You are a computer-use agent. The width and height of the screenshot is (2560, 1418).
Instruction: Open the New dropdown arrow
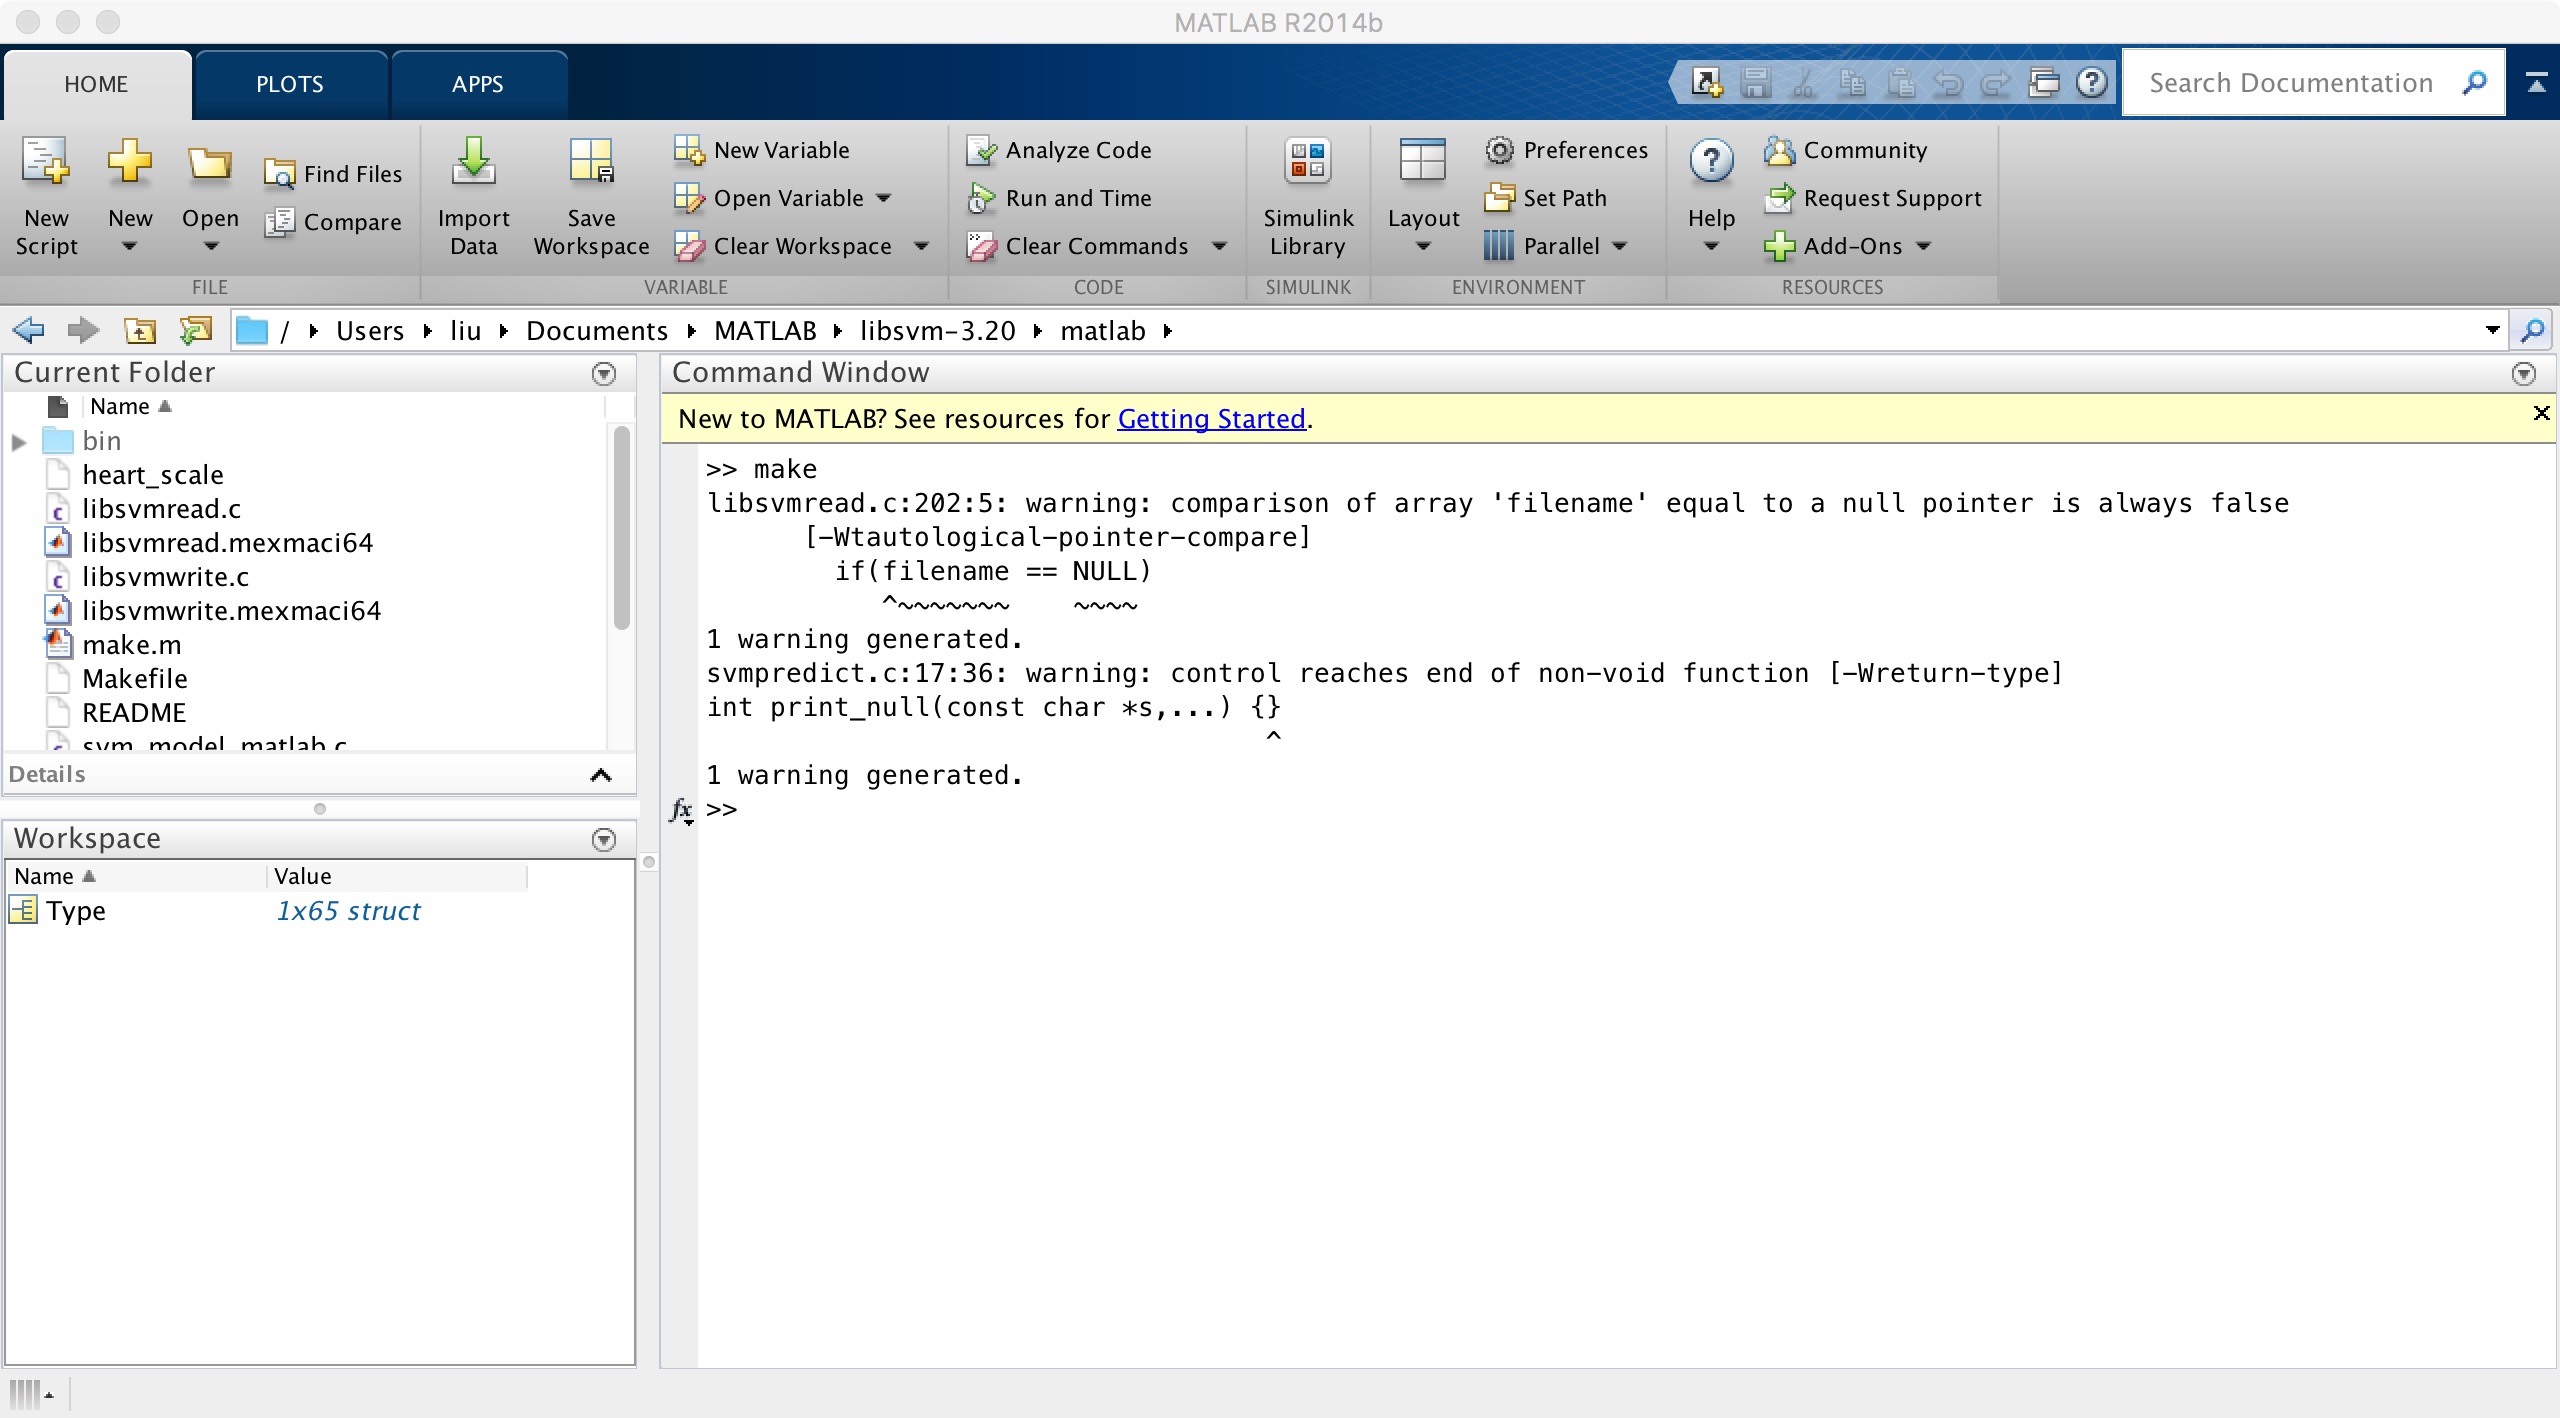[x=129, y=246]
